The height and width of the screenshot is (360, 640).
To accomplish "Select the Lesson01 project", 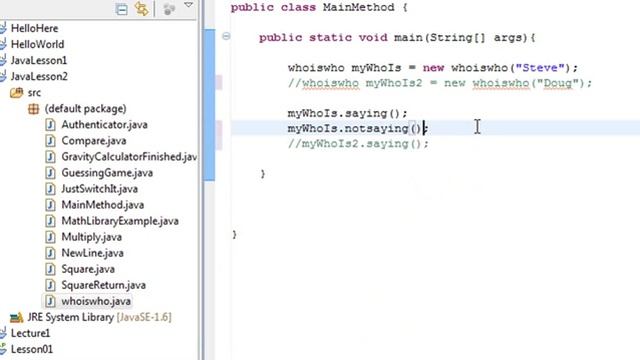I will [32, 349].
